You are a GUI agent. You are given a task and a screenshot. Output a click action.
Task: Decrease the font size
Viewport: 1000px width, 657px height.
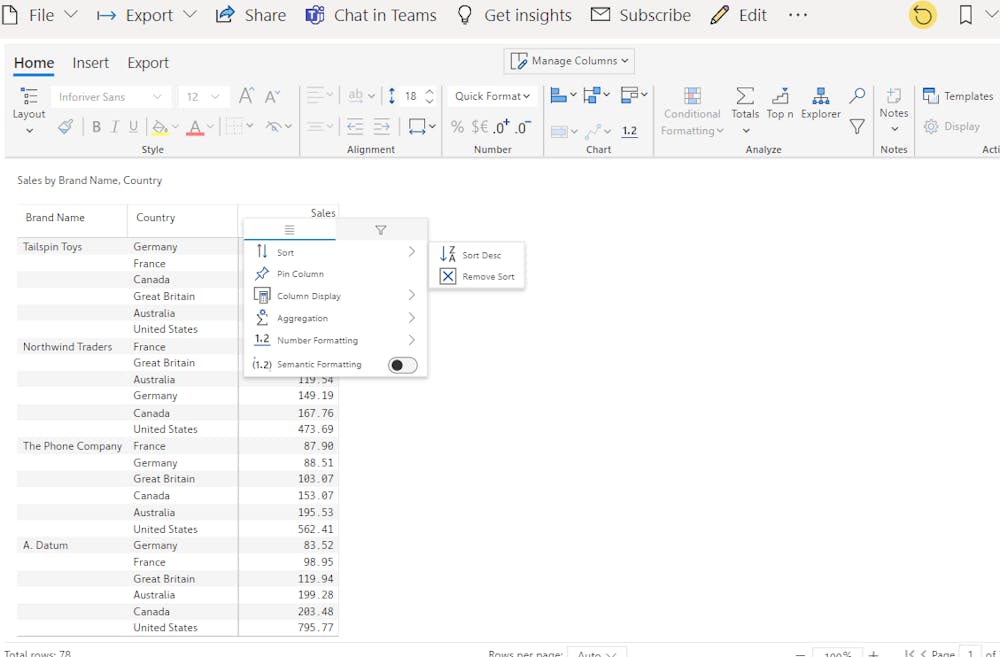(272, 96)
